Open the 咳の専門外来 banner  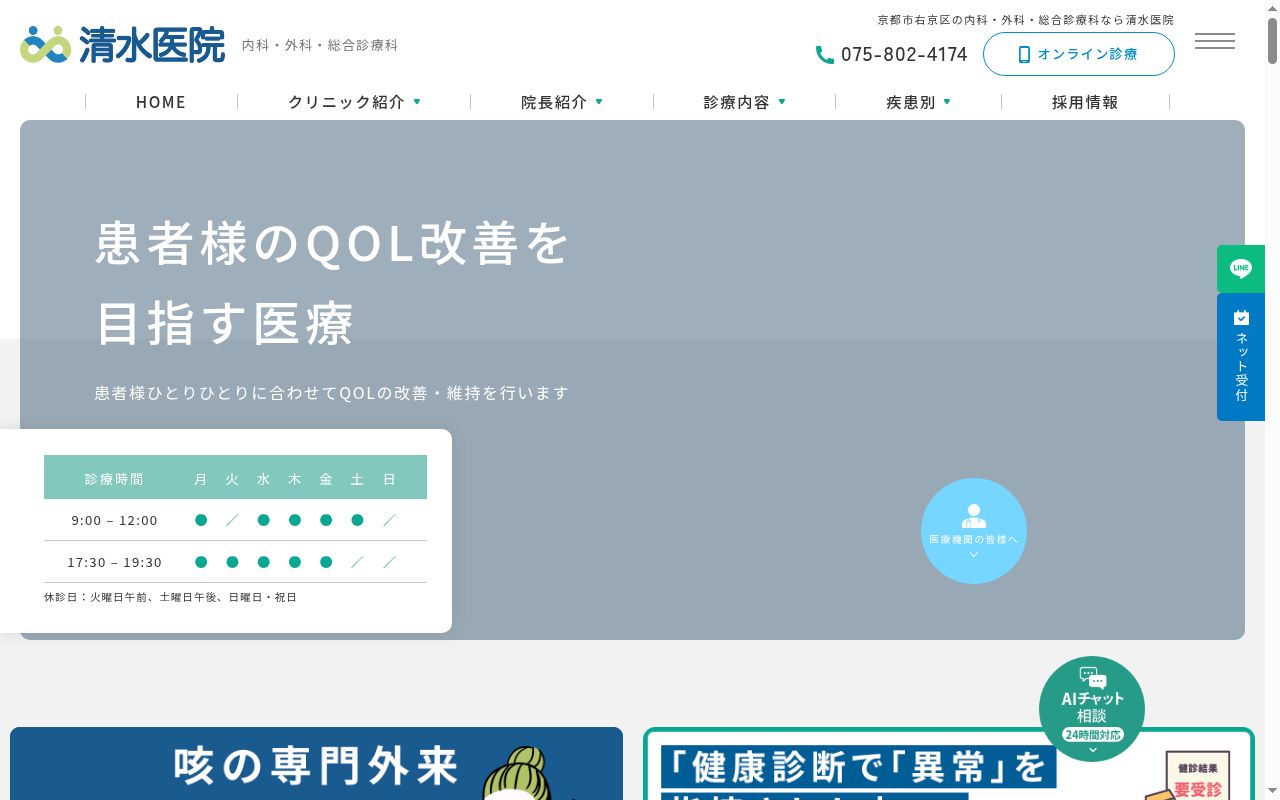pos(316,763)
